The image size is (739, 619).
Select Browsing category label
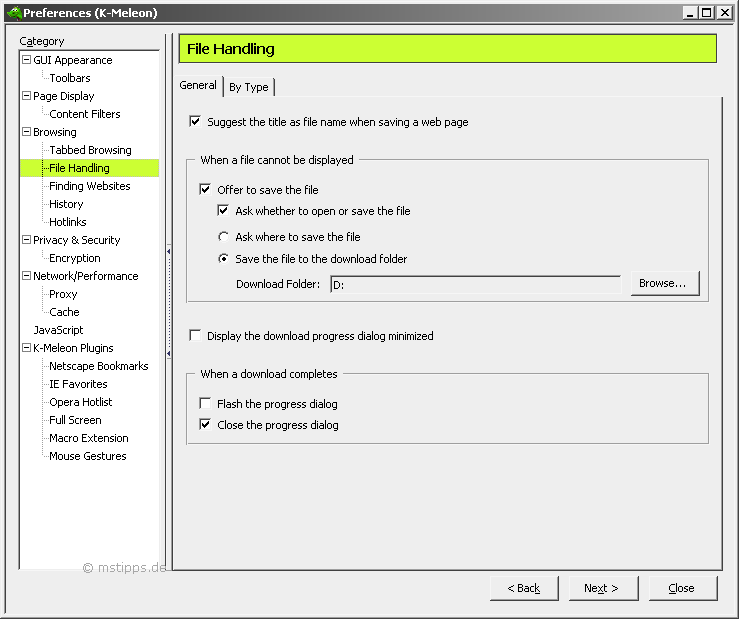tap(55, 132)
